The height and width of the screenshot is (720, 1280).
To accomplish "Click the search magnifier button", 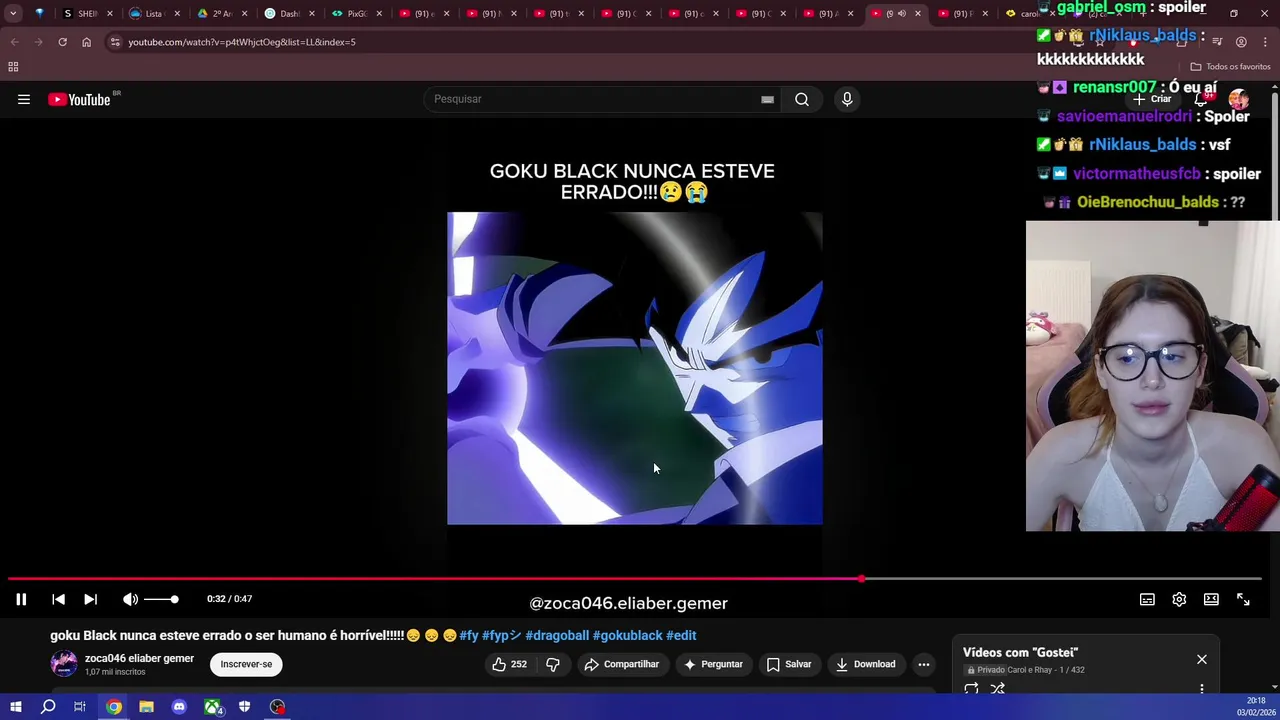I will coord(802,99).
